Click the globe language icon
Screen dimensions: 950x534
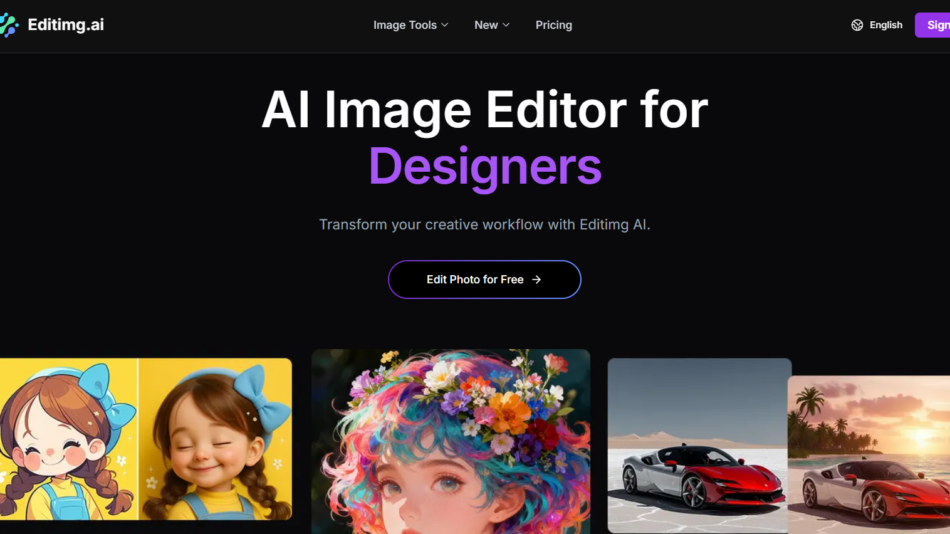857,25
